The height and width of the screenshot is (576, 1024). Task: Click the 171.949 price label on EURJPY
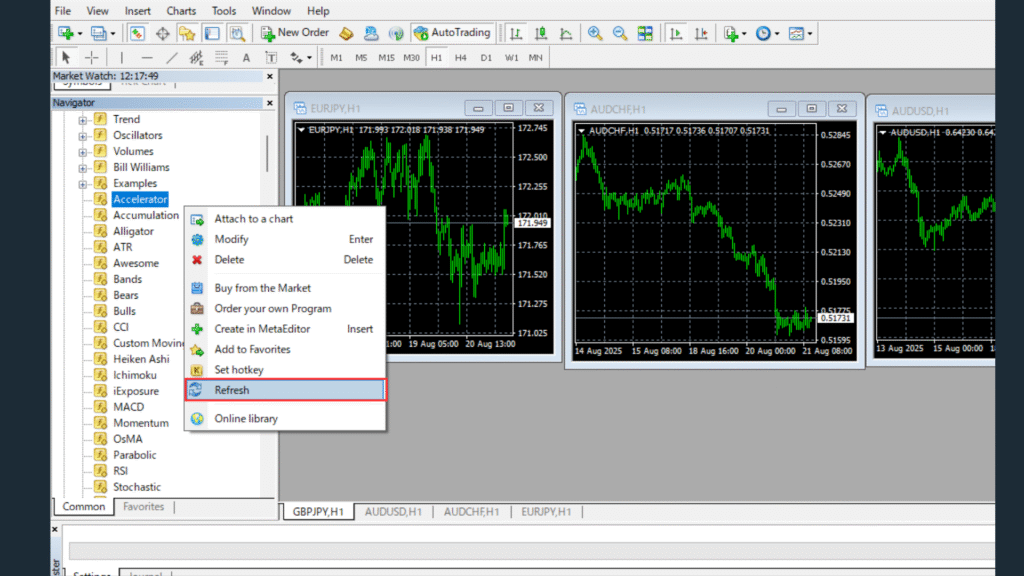[x=532, y=223]
